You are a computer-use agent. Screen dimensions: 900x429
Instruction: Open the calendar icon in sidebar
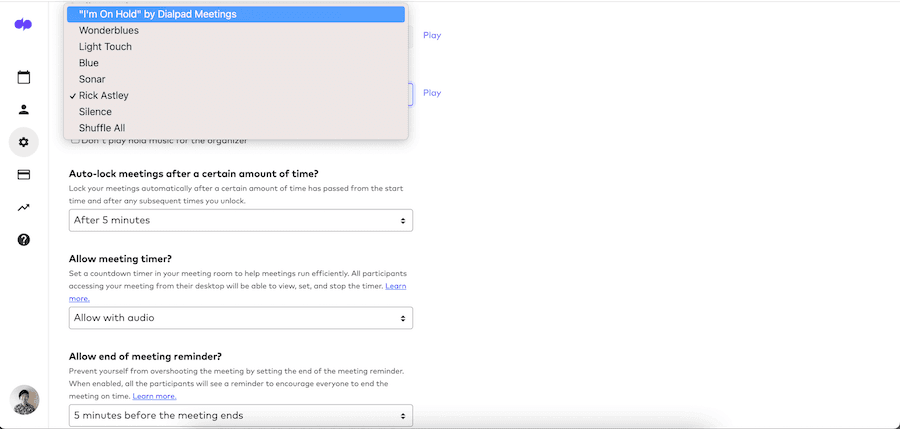point(24,77)
